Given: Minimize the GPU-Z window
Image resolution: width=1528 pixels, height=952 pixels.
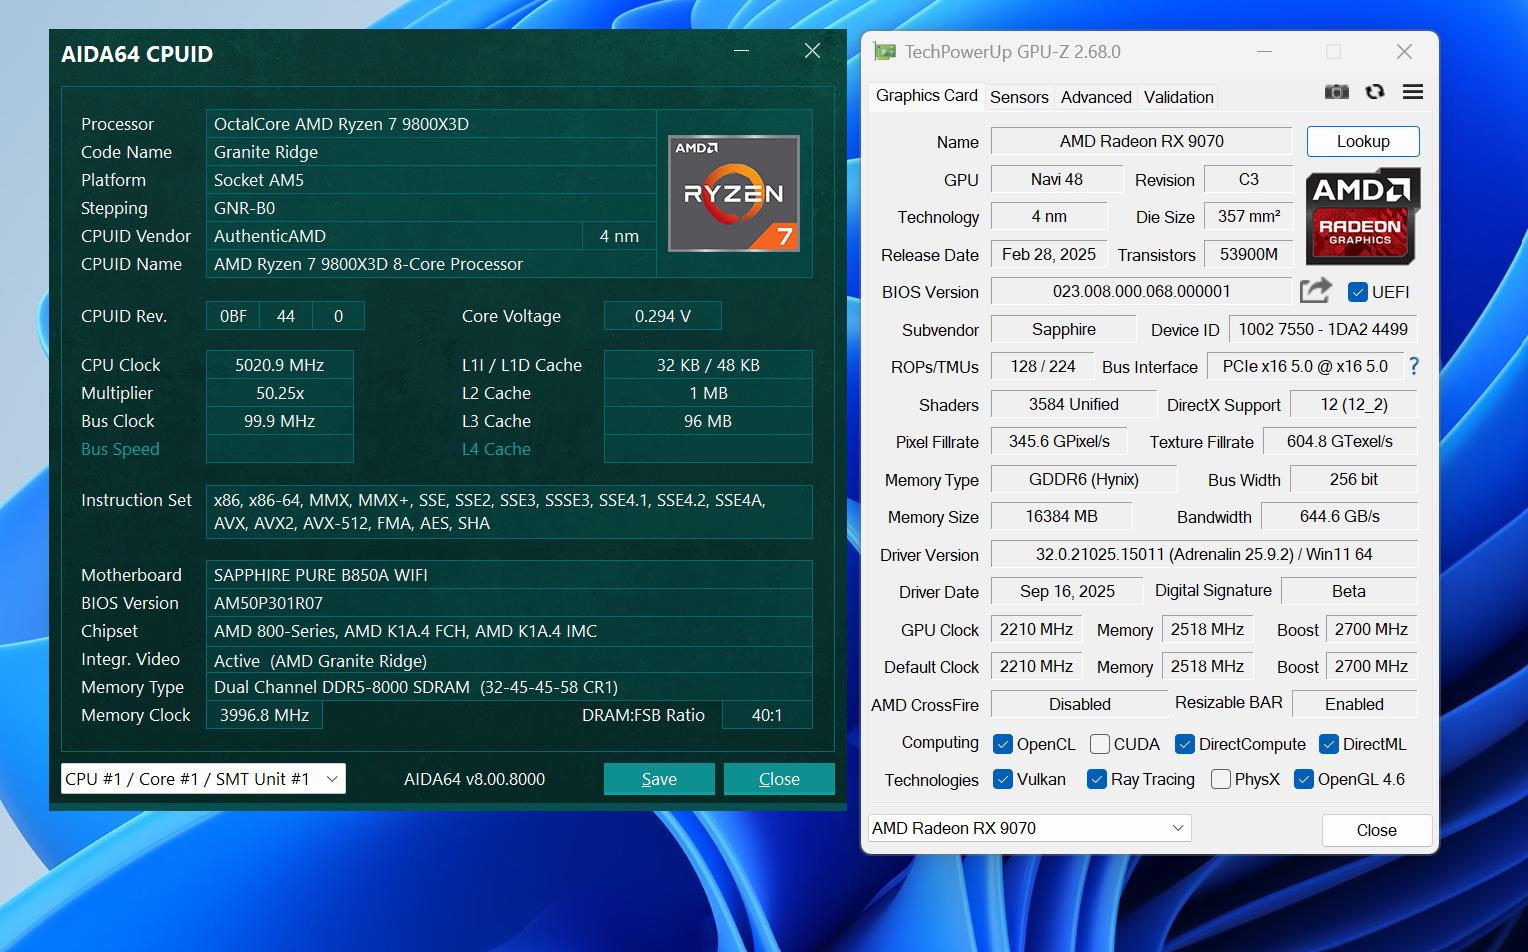Looking at the screenshot, I should click(1264, 52).
